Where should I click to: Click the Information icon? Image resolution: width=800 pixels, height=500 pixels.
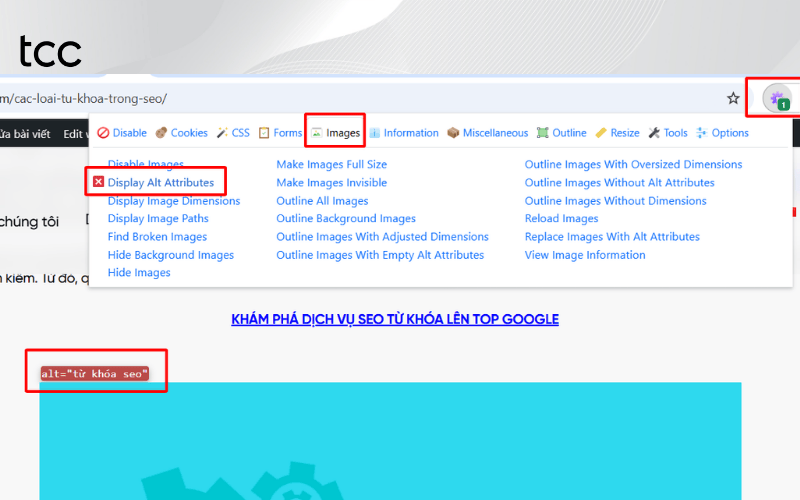point(374,133)
